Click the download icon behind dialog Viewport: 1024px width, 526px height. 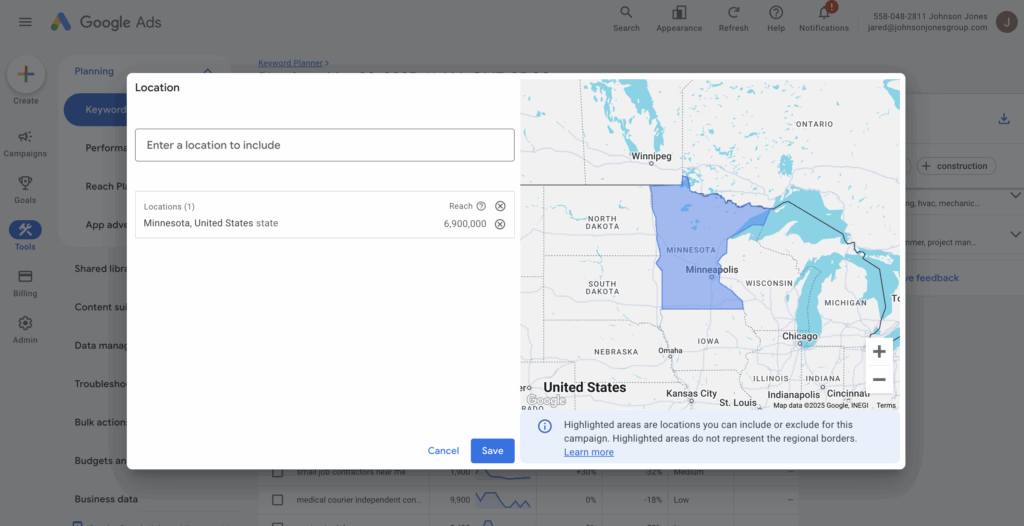point(1004,119)
